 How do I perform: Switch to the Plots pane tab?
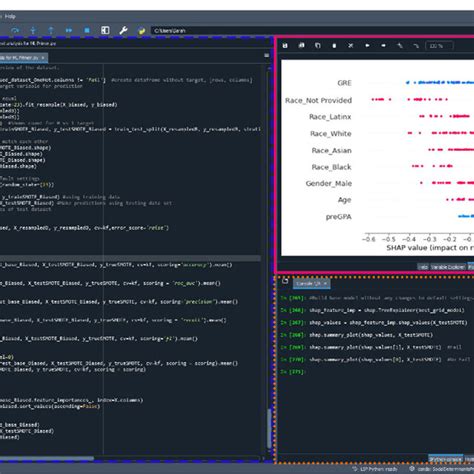(470, 267)
